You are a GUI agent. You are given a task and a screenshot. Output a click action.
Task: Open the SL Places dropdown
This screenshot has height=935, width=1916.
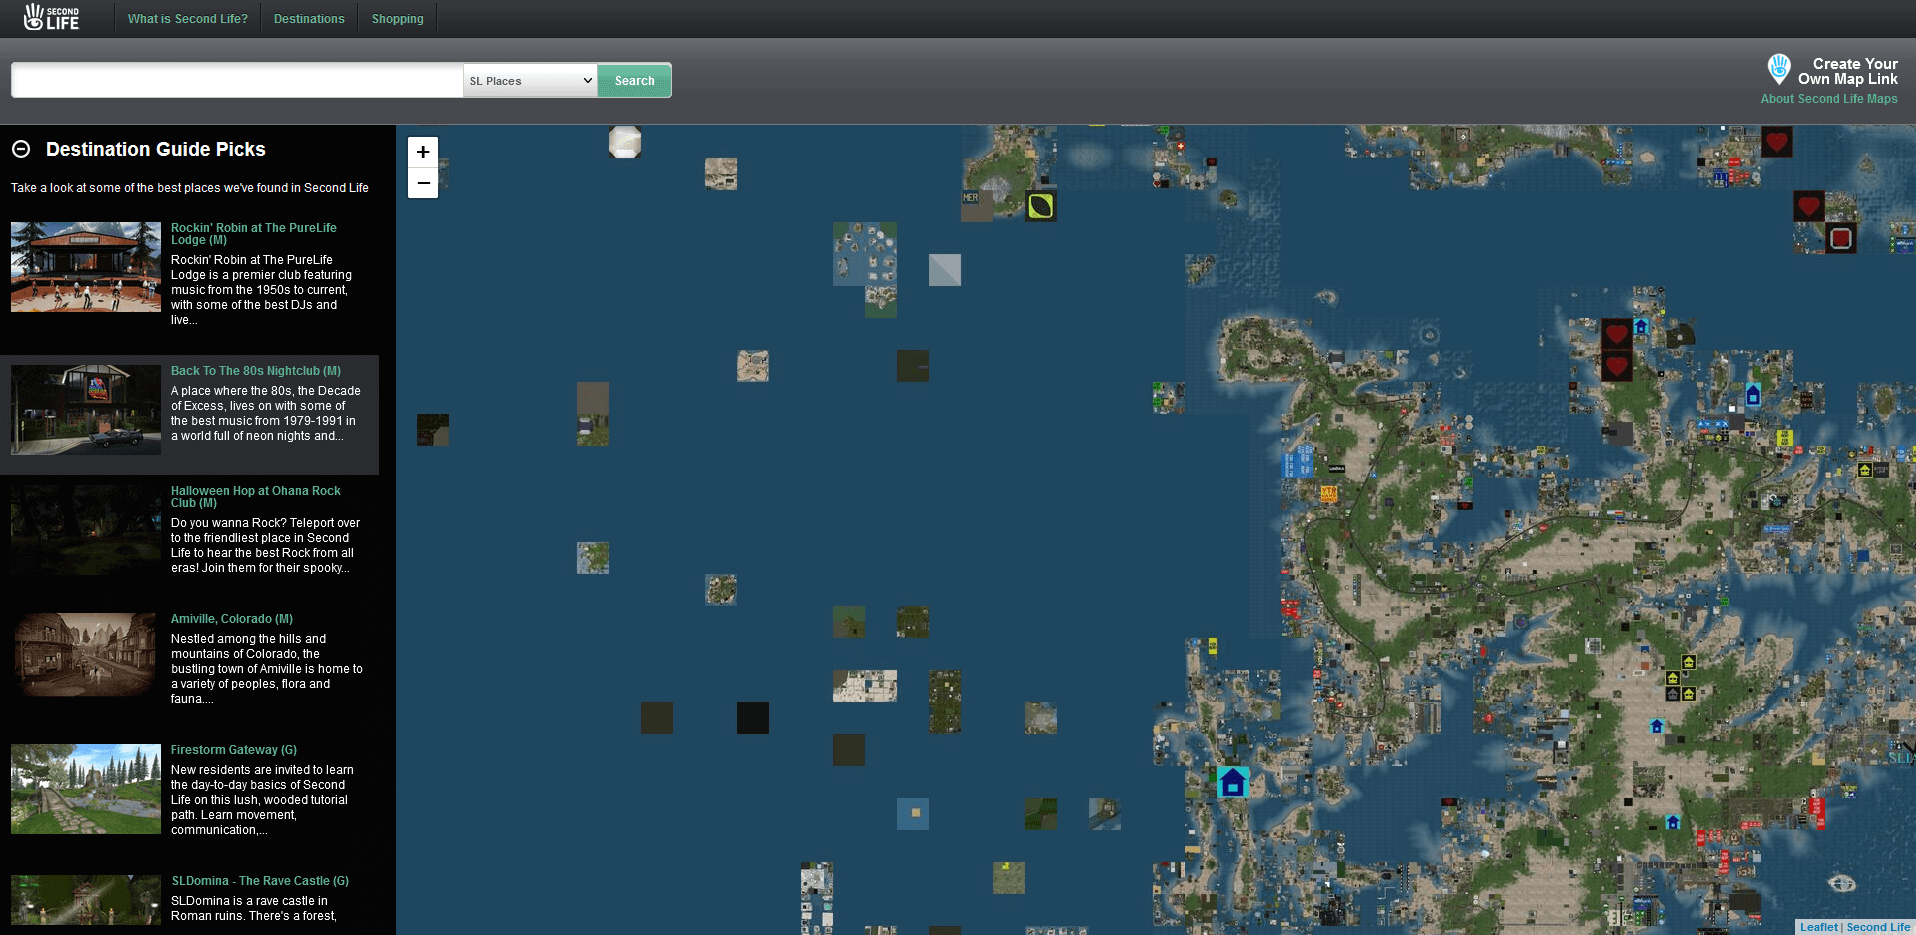[x=530, y=80]
